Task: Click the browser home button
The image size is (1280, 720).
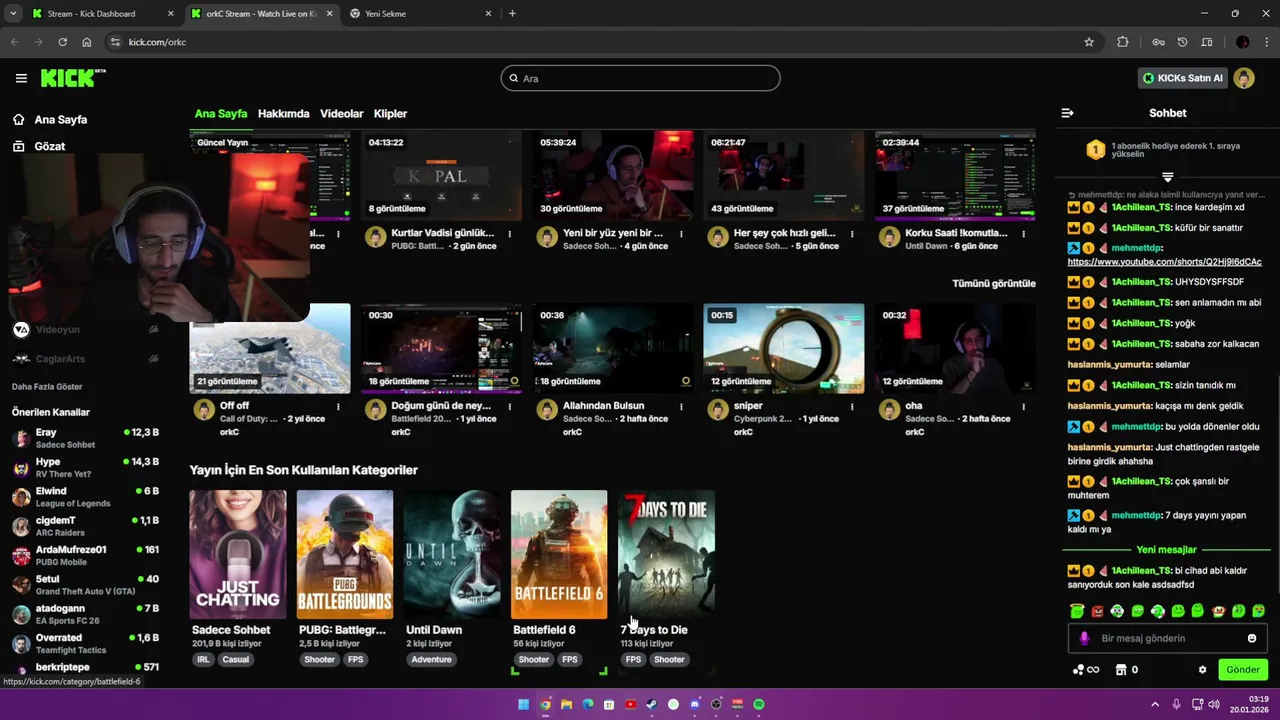Action: tap(87, 42)
